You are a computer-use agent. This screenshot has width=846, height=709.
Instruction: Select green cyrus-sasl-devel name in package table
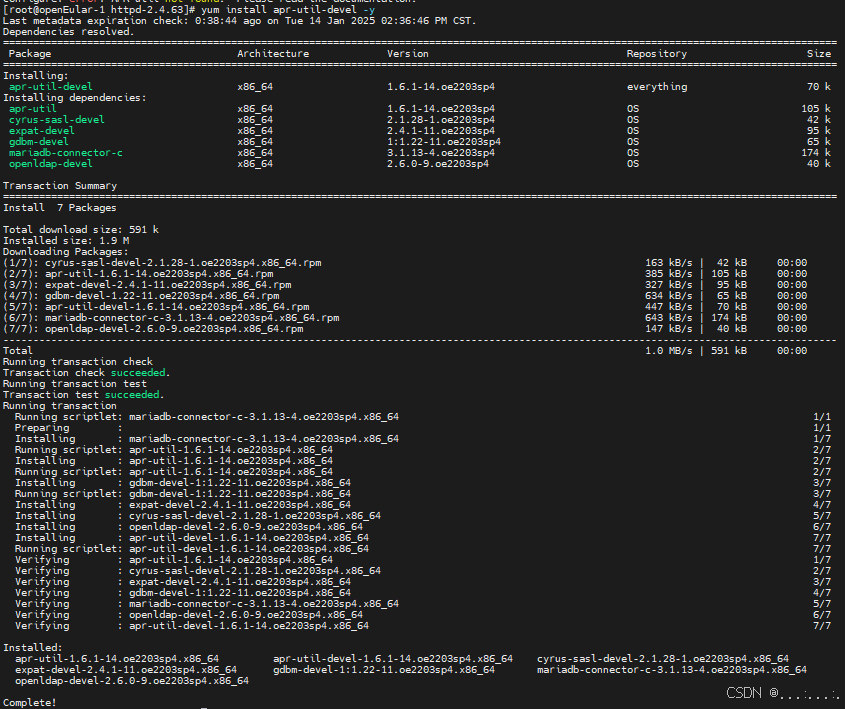click(x=57, y=120)
